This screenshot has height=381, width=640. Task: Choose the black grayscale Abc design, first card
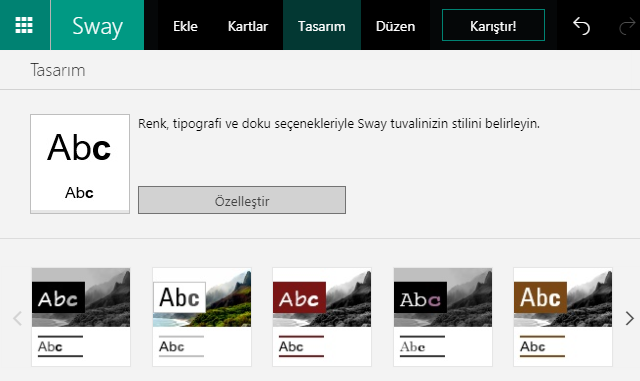pyautogui.click(x=81, y=317)
